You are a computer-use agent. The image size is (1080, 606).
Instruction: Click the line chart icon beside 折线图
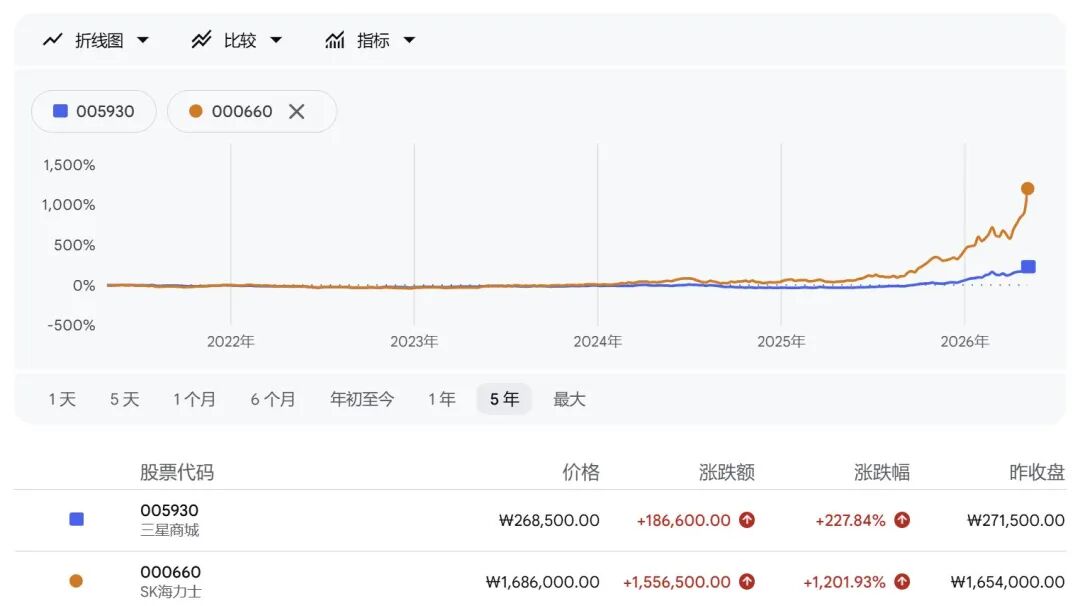[53, 40]
